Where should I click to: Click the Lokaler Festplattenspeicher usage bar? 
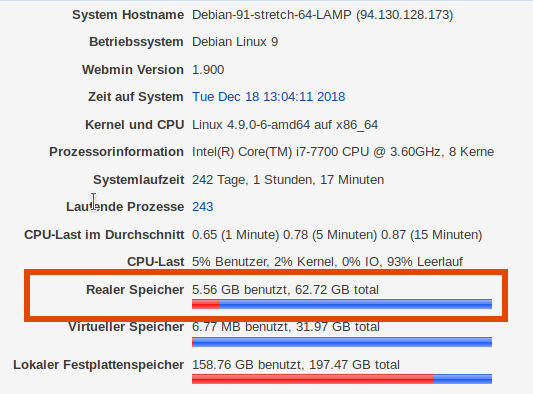point(342,379)
